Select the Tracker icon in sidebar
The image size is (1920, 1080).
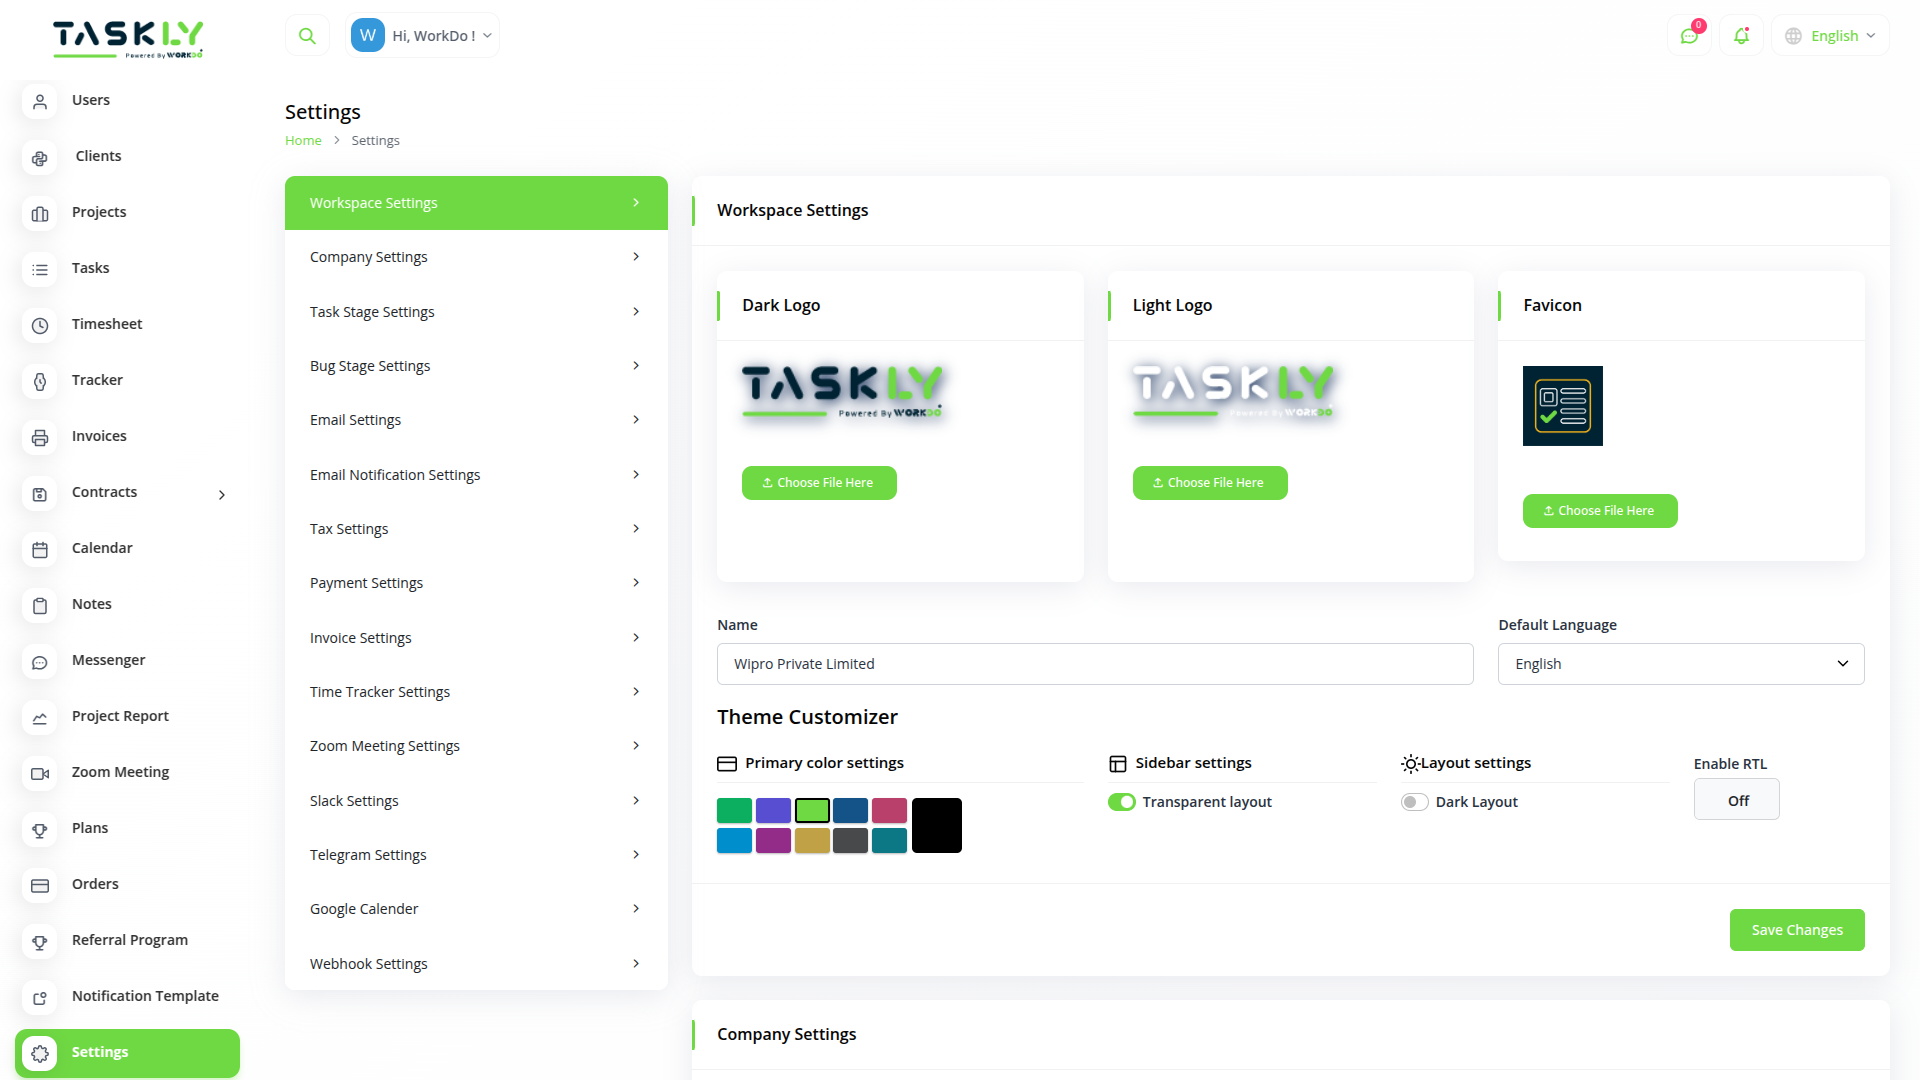click(x=40, y=382)
